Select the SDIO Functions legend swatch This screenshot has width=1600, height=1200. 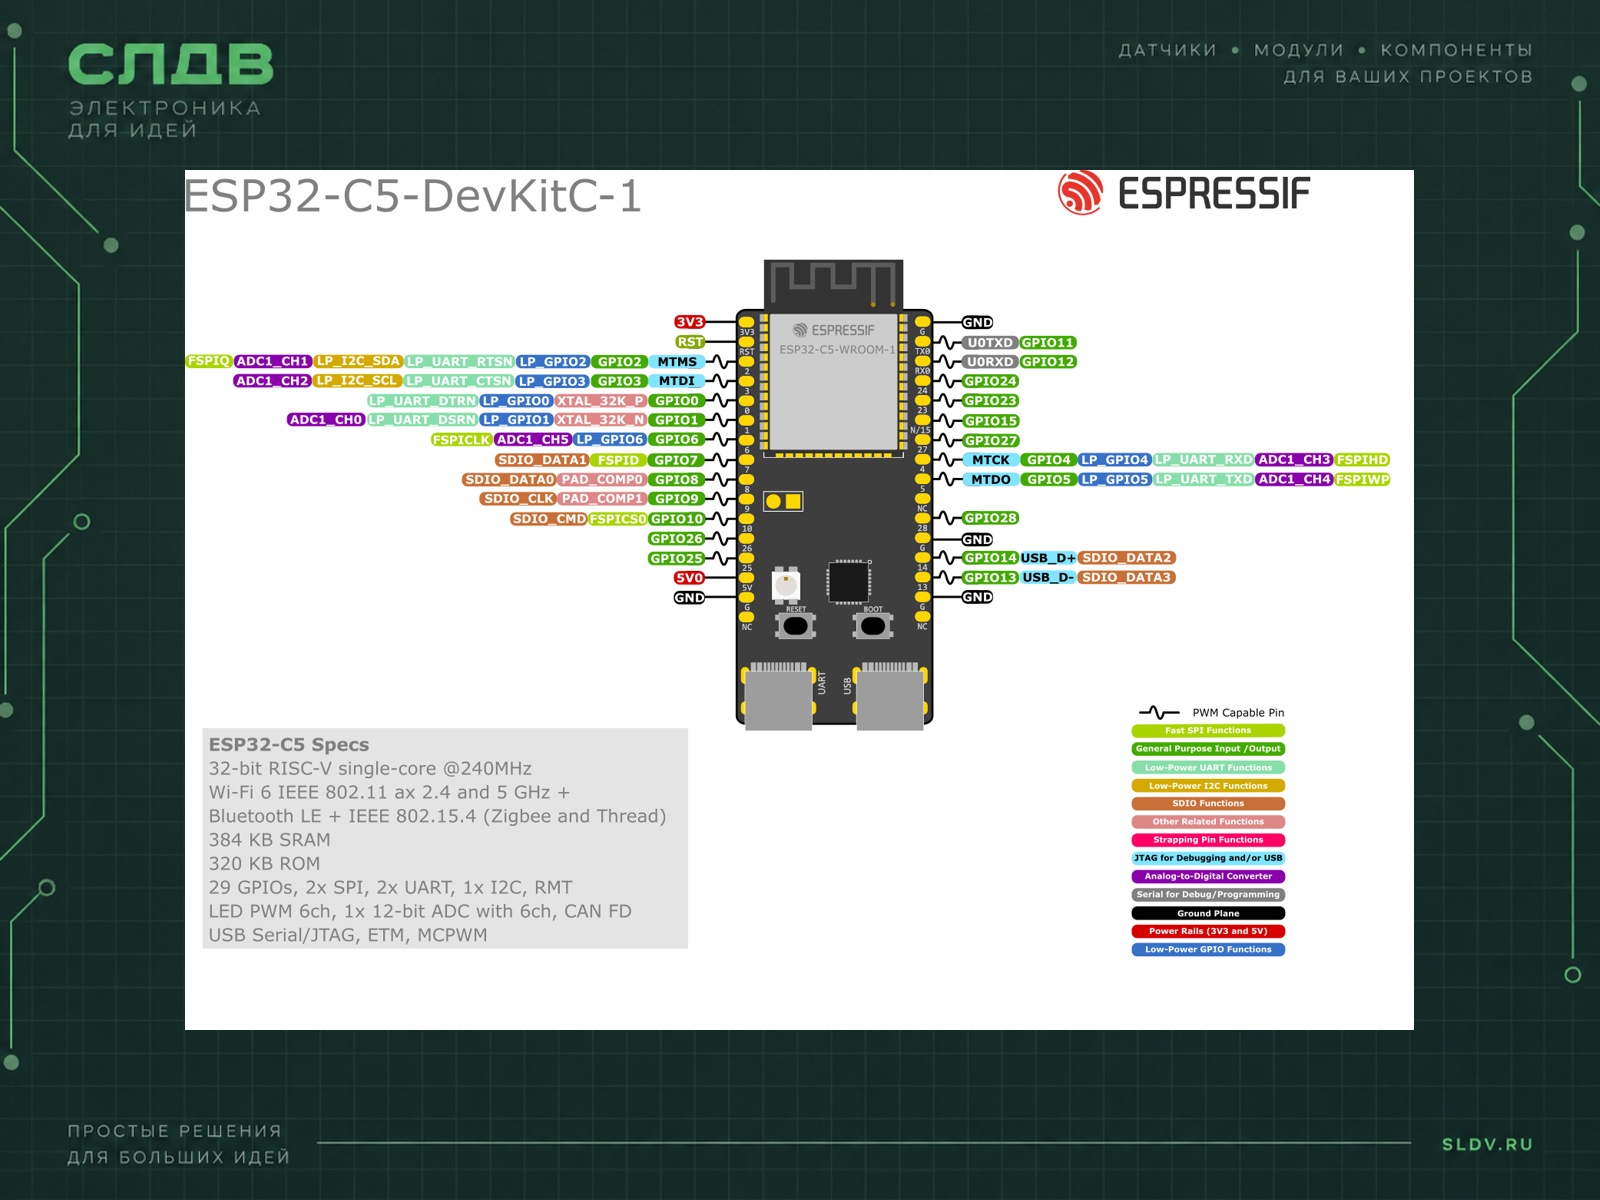pos(1208,804)
